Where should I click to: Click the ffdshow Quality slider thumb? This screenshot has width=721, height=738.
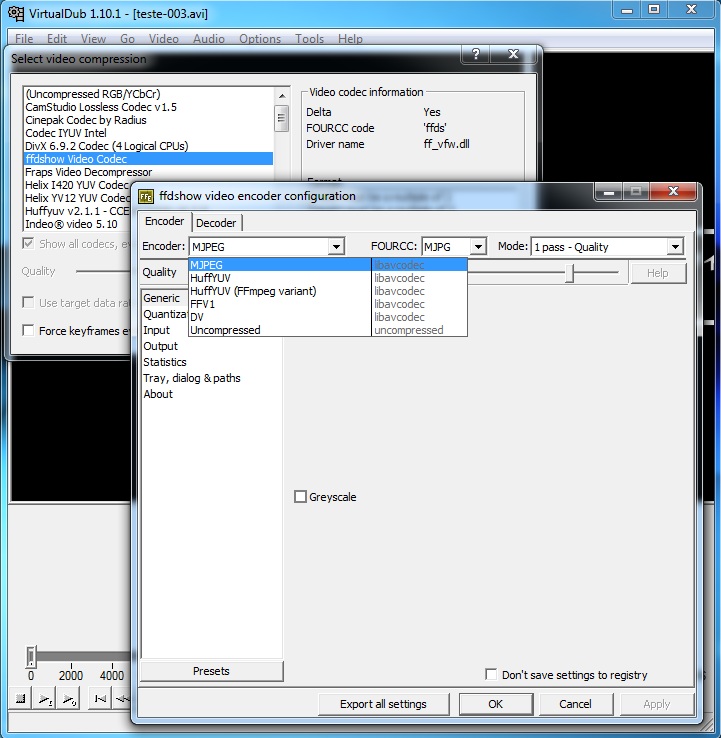pyautogui.click(x=569, y=273)
